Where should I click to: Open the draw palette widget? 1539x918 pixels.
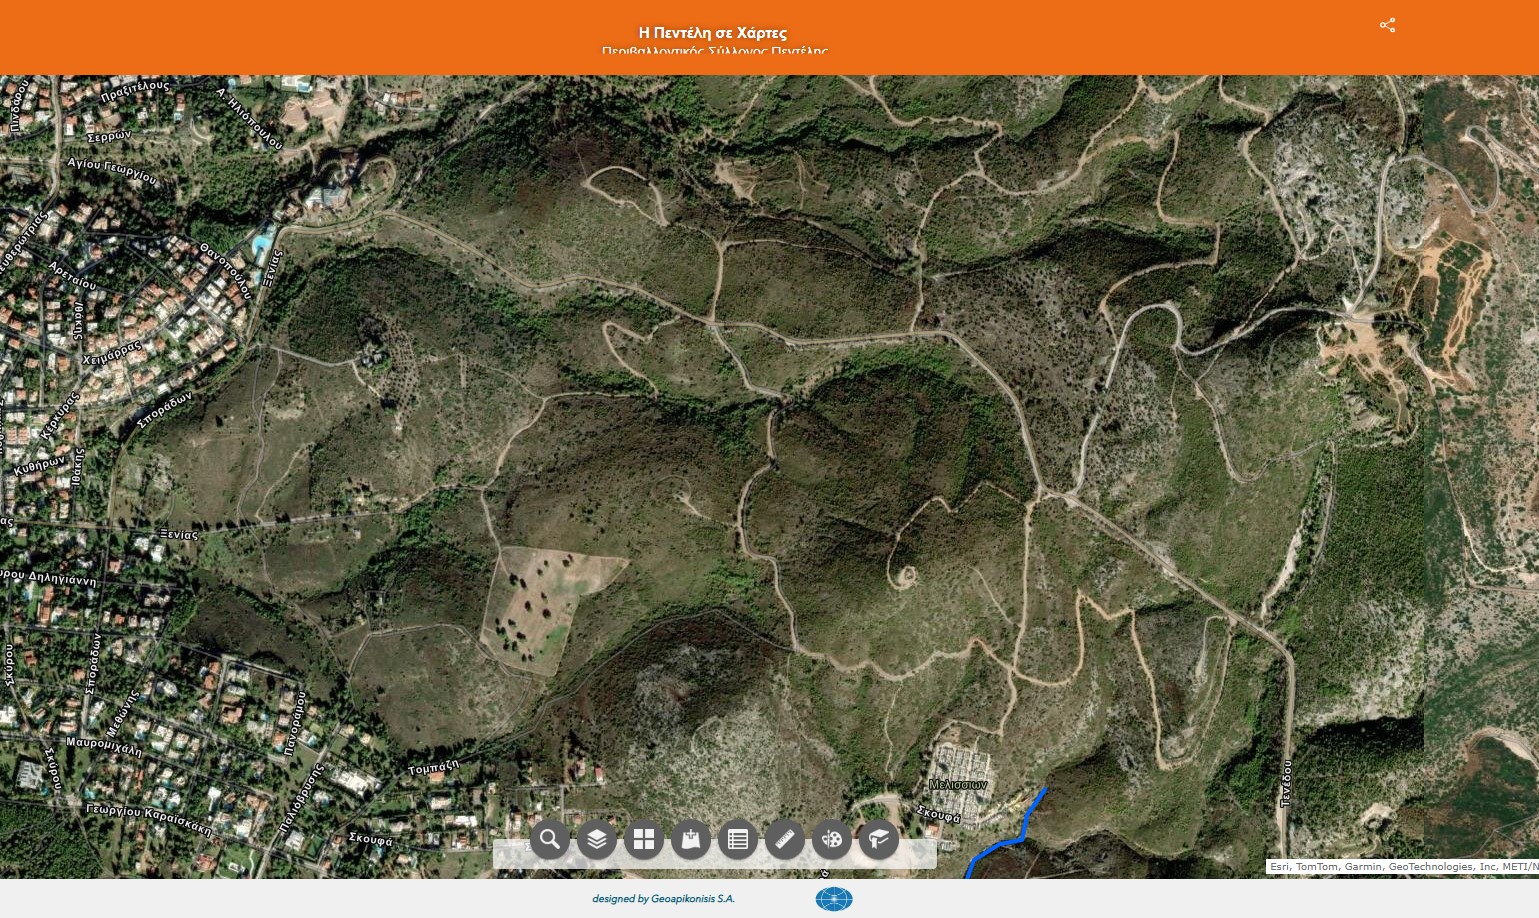tap(832, 839)
